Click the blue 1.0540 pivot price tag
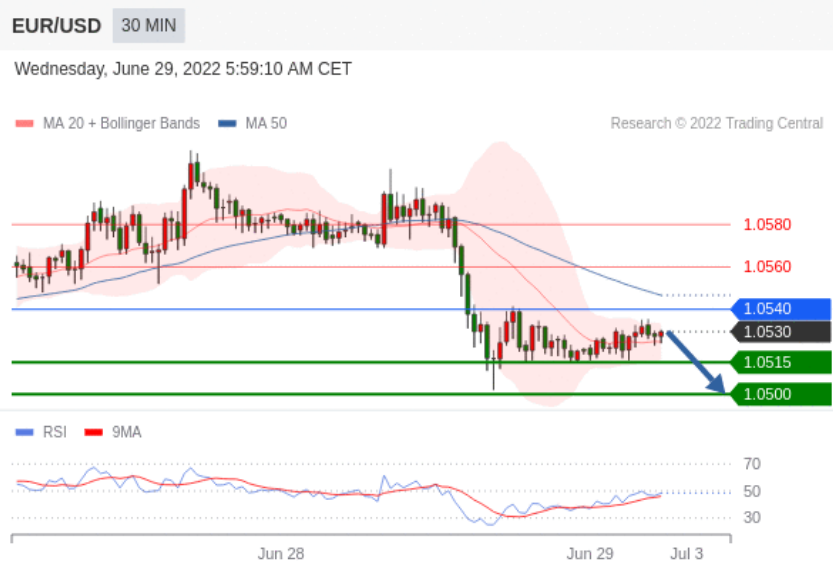833x571 pixels. coord(781,309)
